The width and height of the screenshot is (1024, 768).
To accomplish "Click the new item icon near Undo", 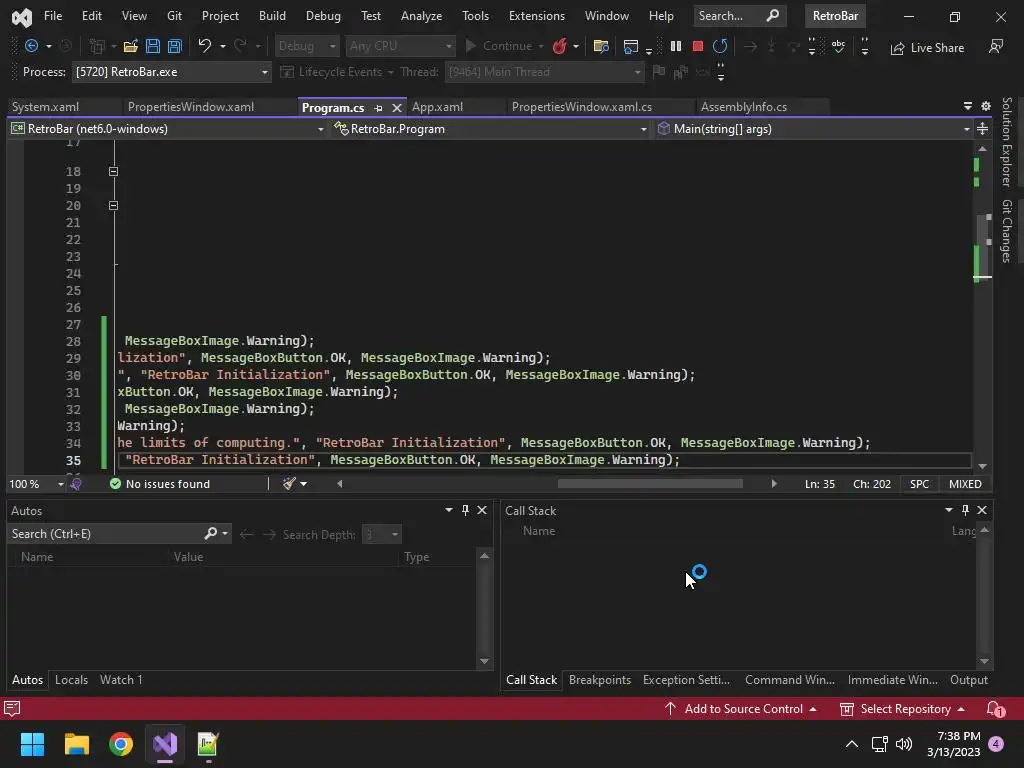I will (97, 46).
